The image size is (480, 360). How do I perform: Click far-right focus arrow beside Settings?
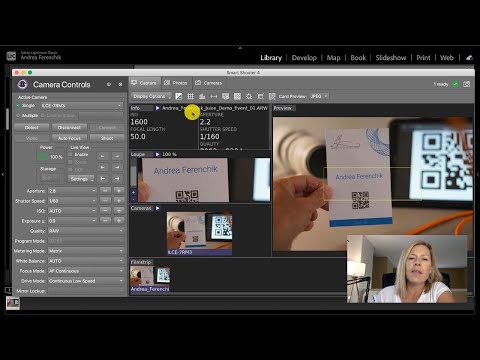tap(117, 179)
